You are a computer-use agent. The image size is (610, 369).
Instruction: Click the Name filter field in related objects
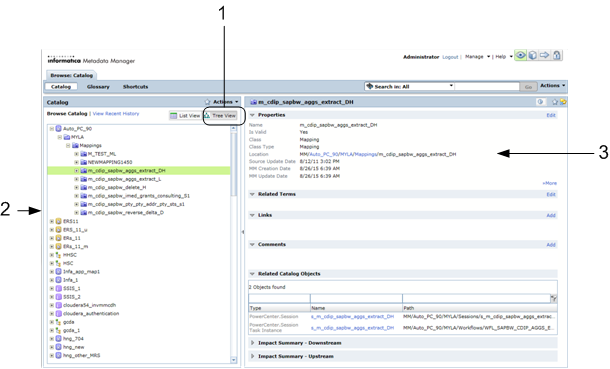pyautogui.click(x=356, y=299)
